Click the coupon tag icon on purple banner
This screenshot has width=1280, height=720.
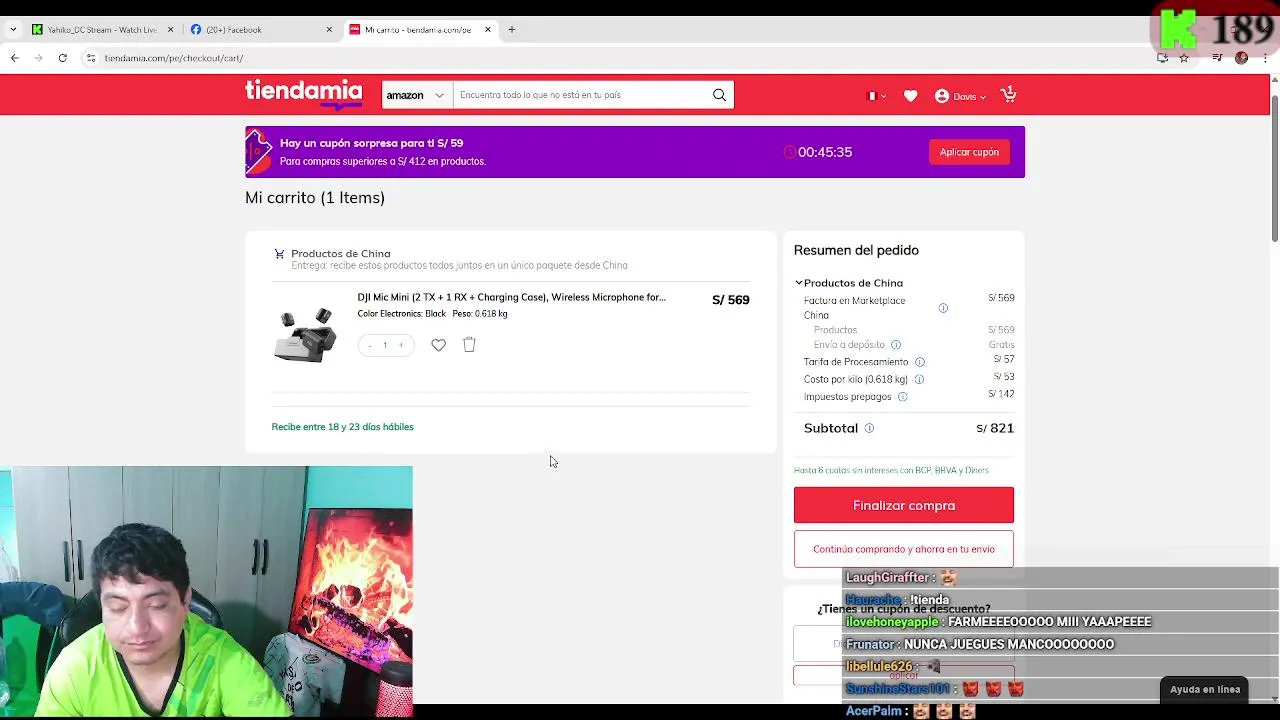[x=258, y=152]
